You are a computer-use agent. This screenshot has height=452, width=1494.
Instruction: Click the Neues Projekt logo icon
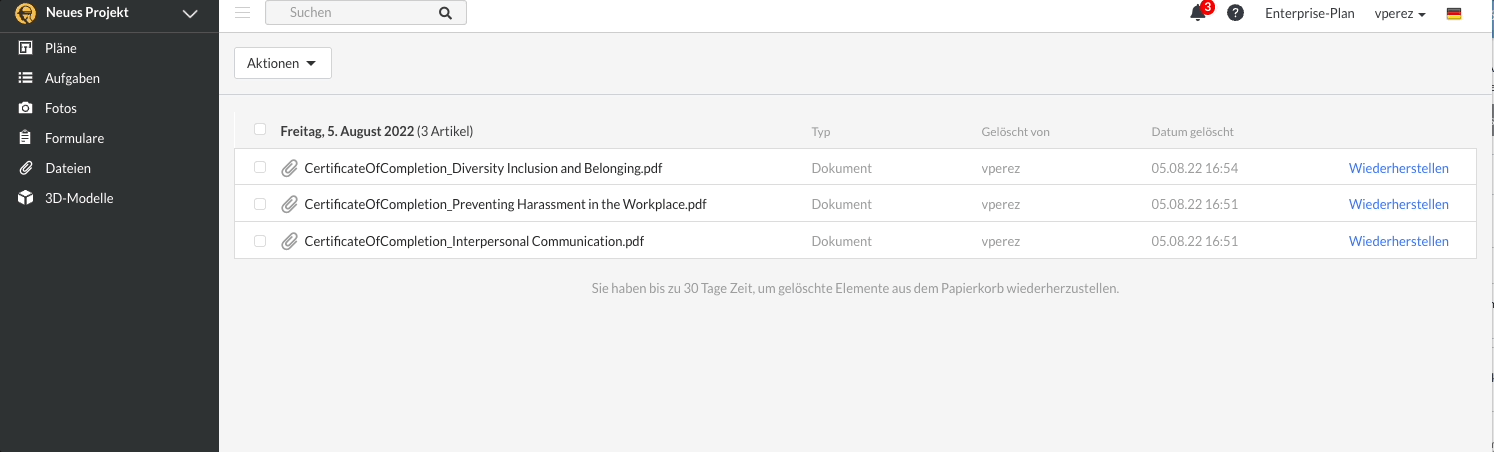pos(25,14)
